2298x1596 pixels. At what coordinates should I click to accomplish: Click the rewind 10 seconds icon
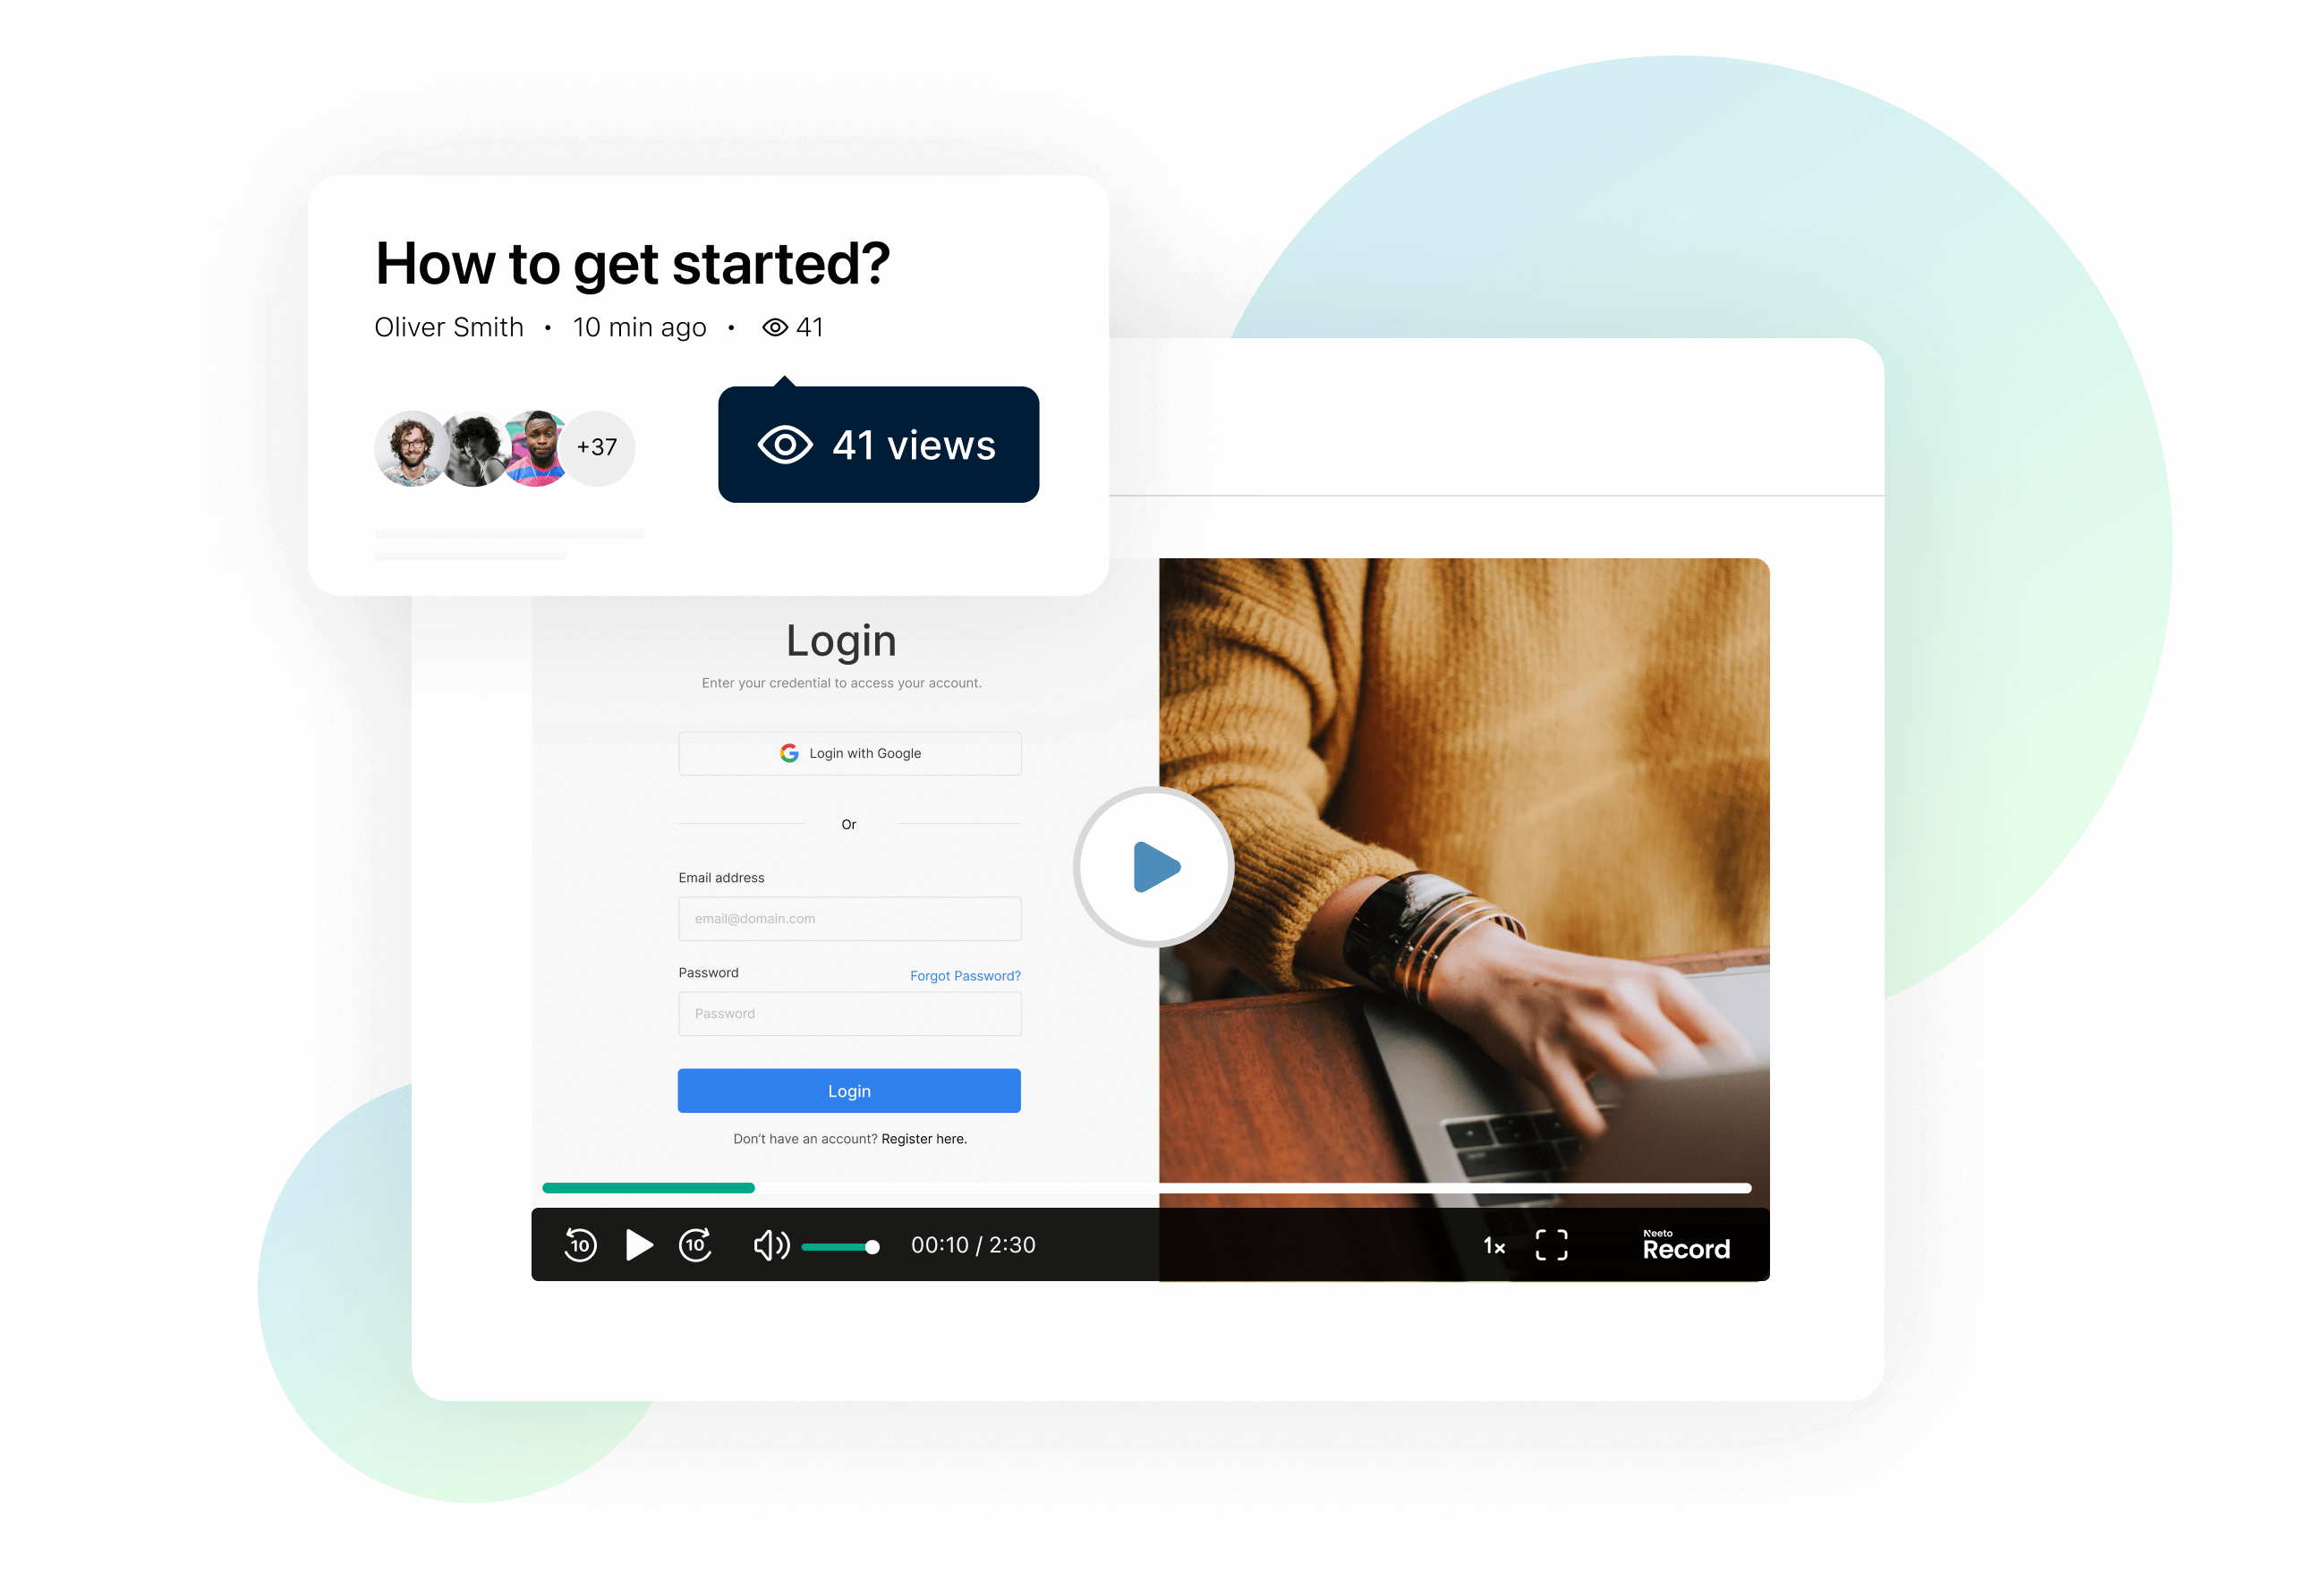point(580,1244)
